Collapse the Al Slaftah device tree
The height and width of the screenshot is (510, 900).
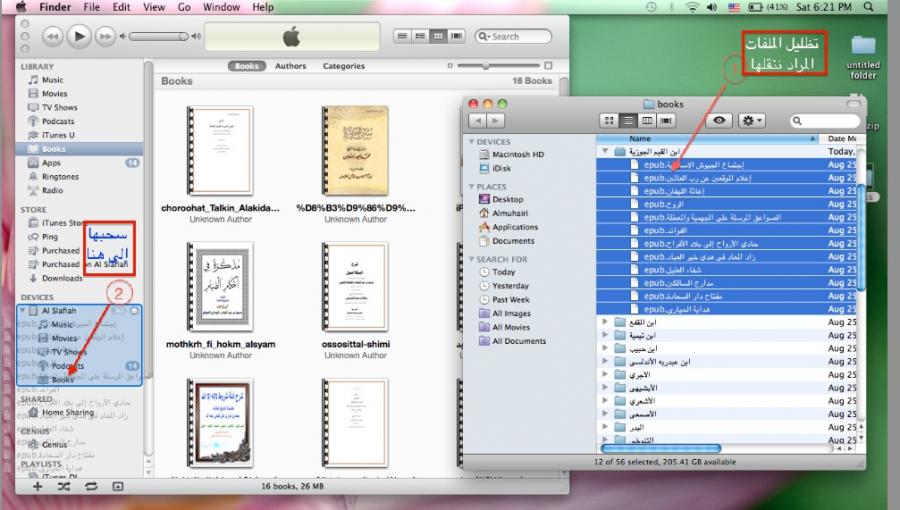click(23, 310)
